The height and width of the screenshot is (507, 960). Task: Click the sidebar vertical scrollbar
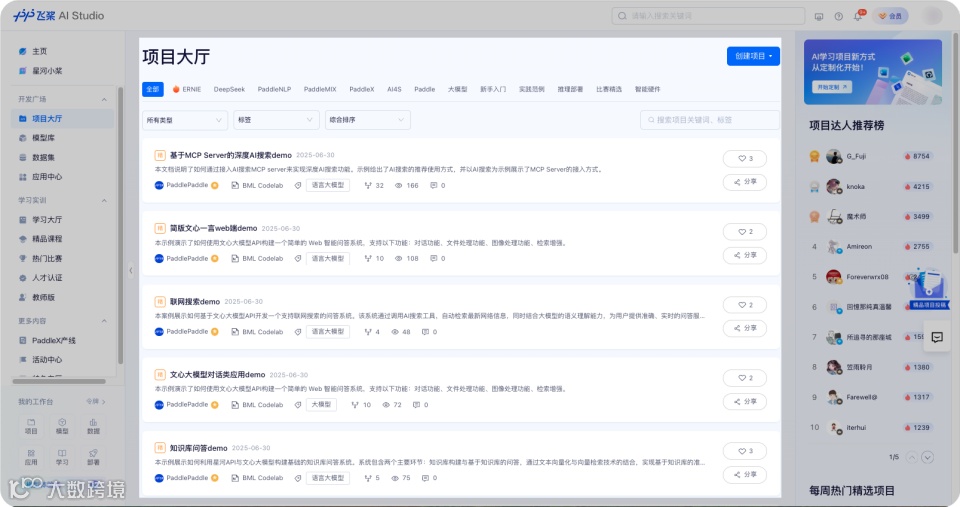point(121,225)
